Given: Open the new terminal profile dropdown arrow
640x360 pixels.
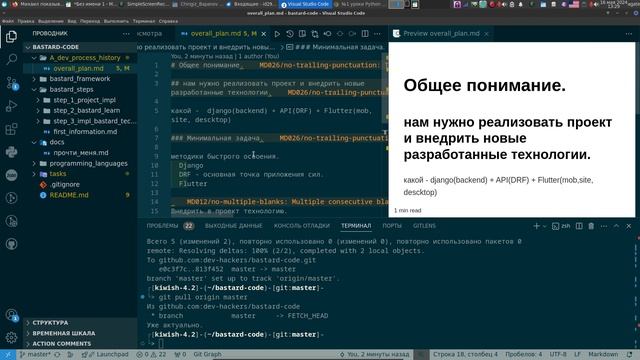Looking at the screenshot, I should [x=544, y=226].
